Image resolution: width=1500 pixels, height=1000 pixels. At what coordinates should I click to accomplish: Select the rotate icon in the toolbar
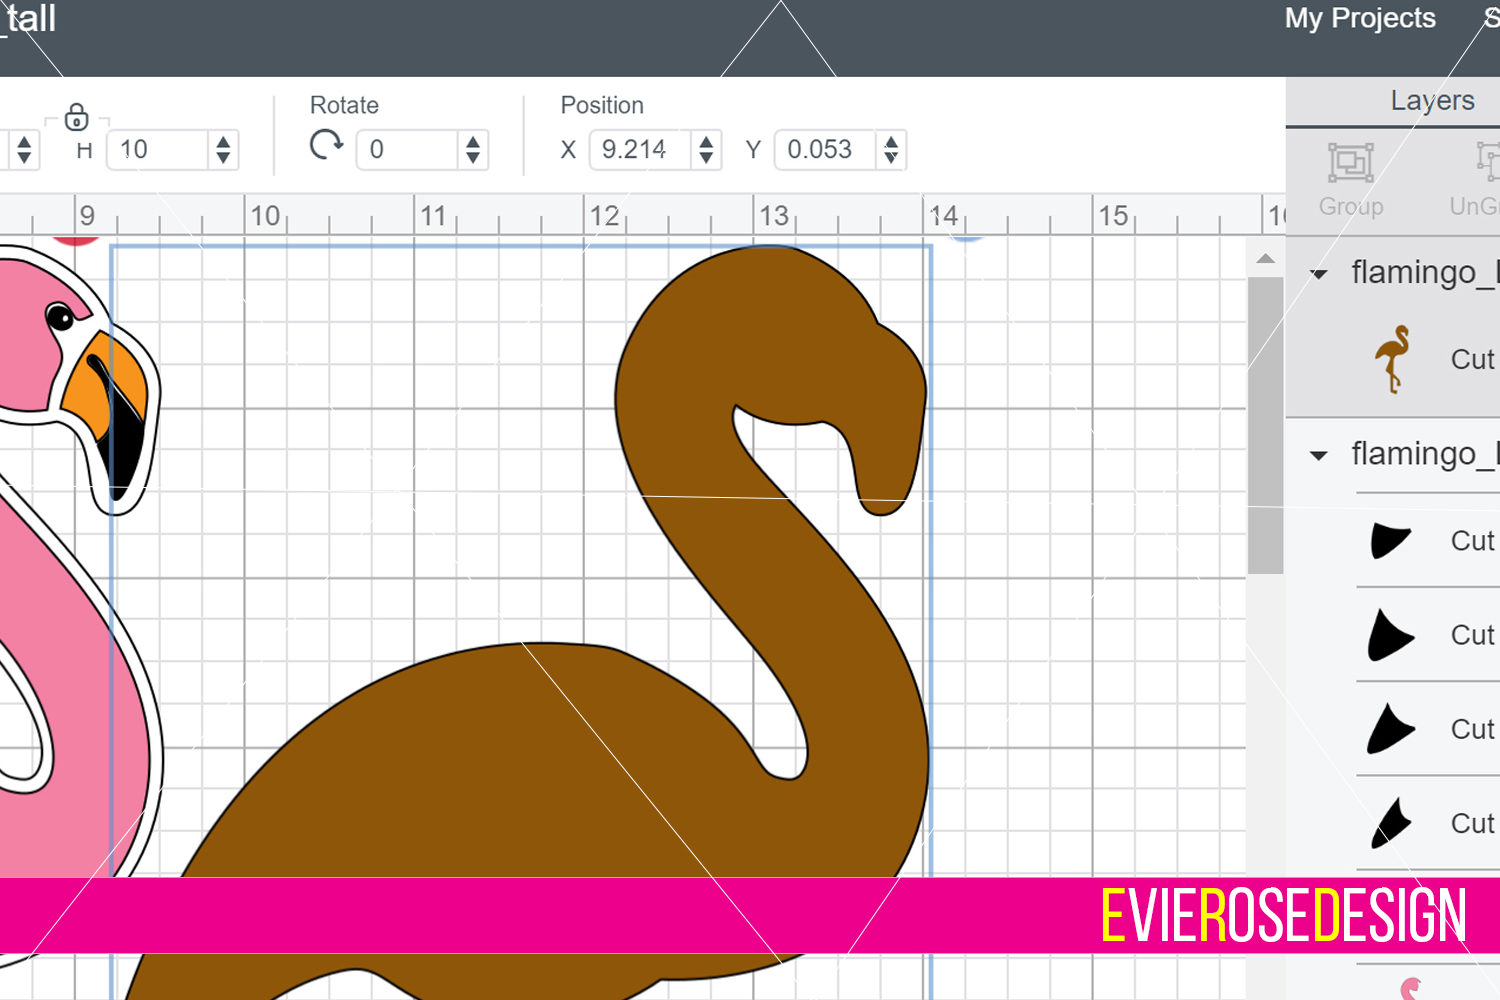point(325,144)
